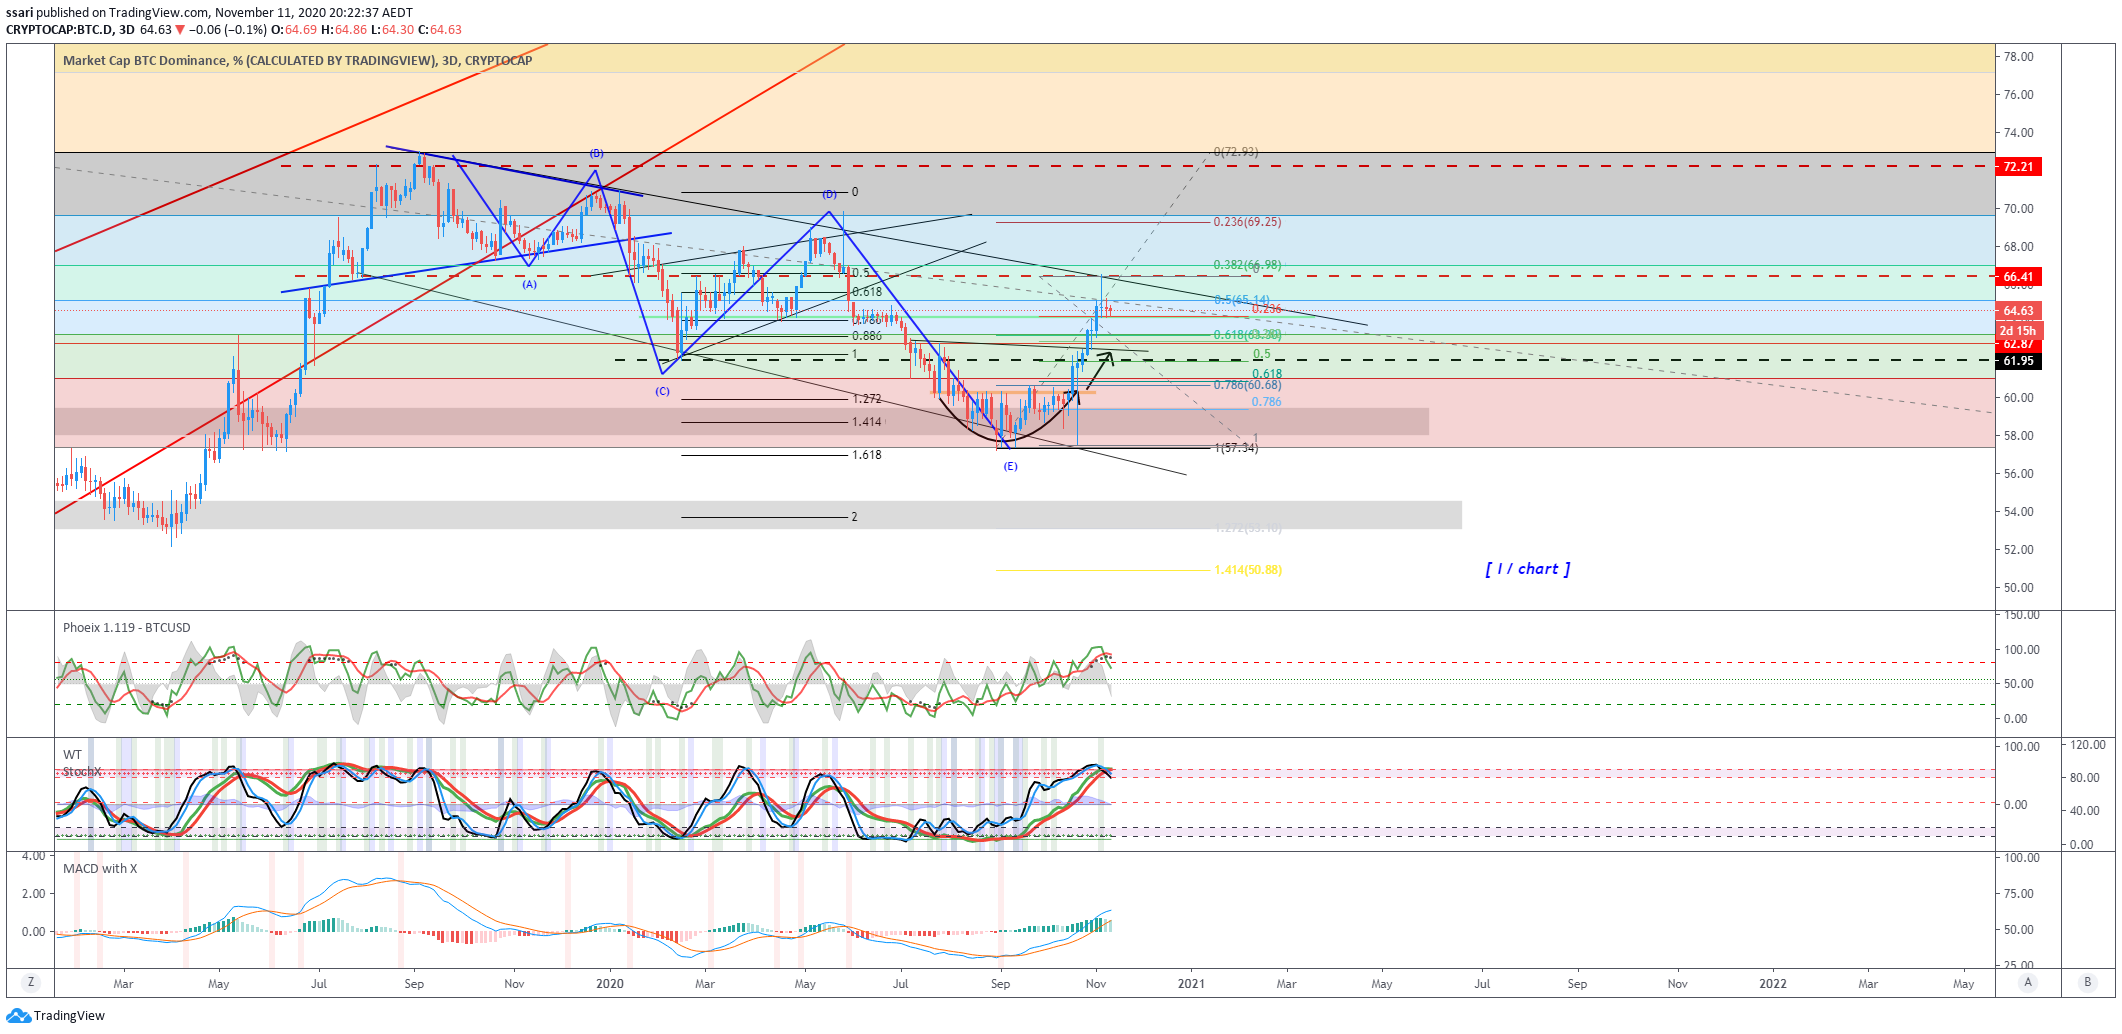
Task: Click the '[ I / chart ]' text note
Action: 1528,569
